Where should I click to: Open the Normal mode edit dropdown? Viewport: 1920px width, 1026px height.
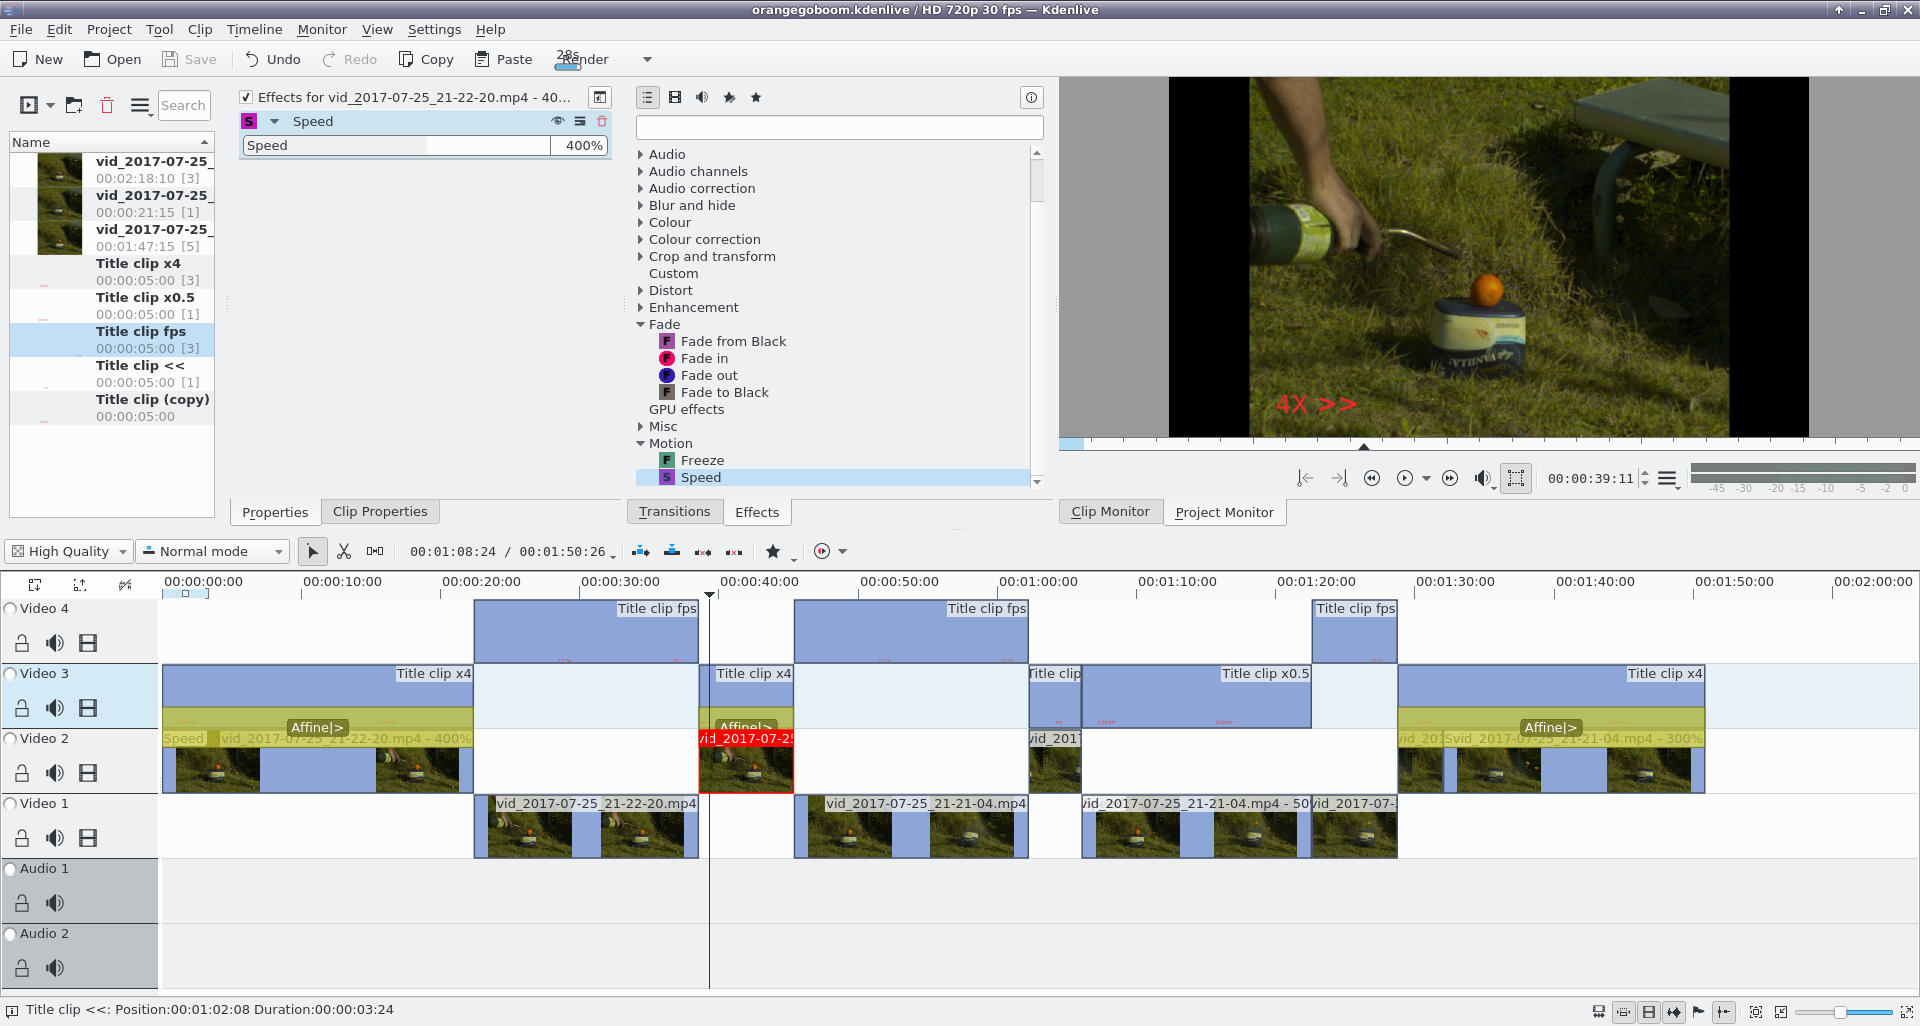click(x=213, y=551)
